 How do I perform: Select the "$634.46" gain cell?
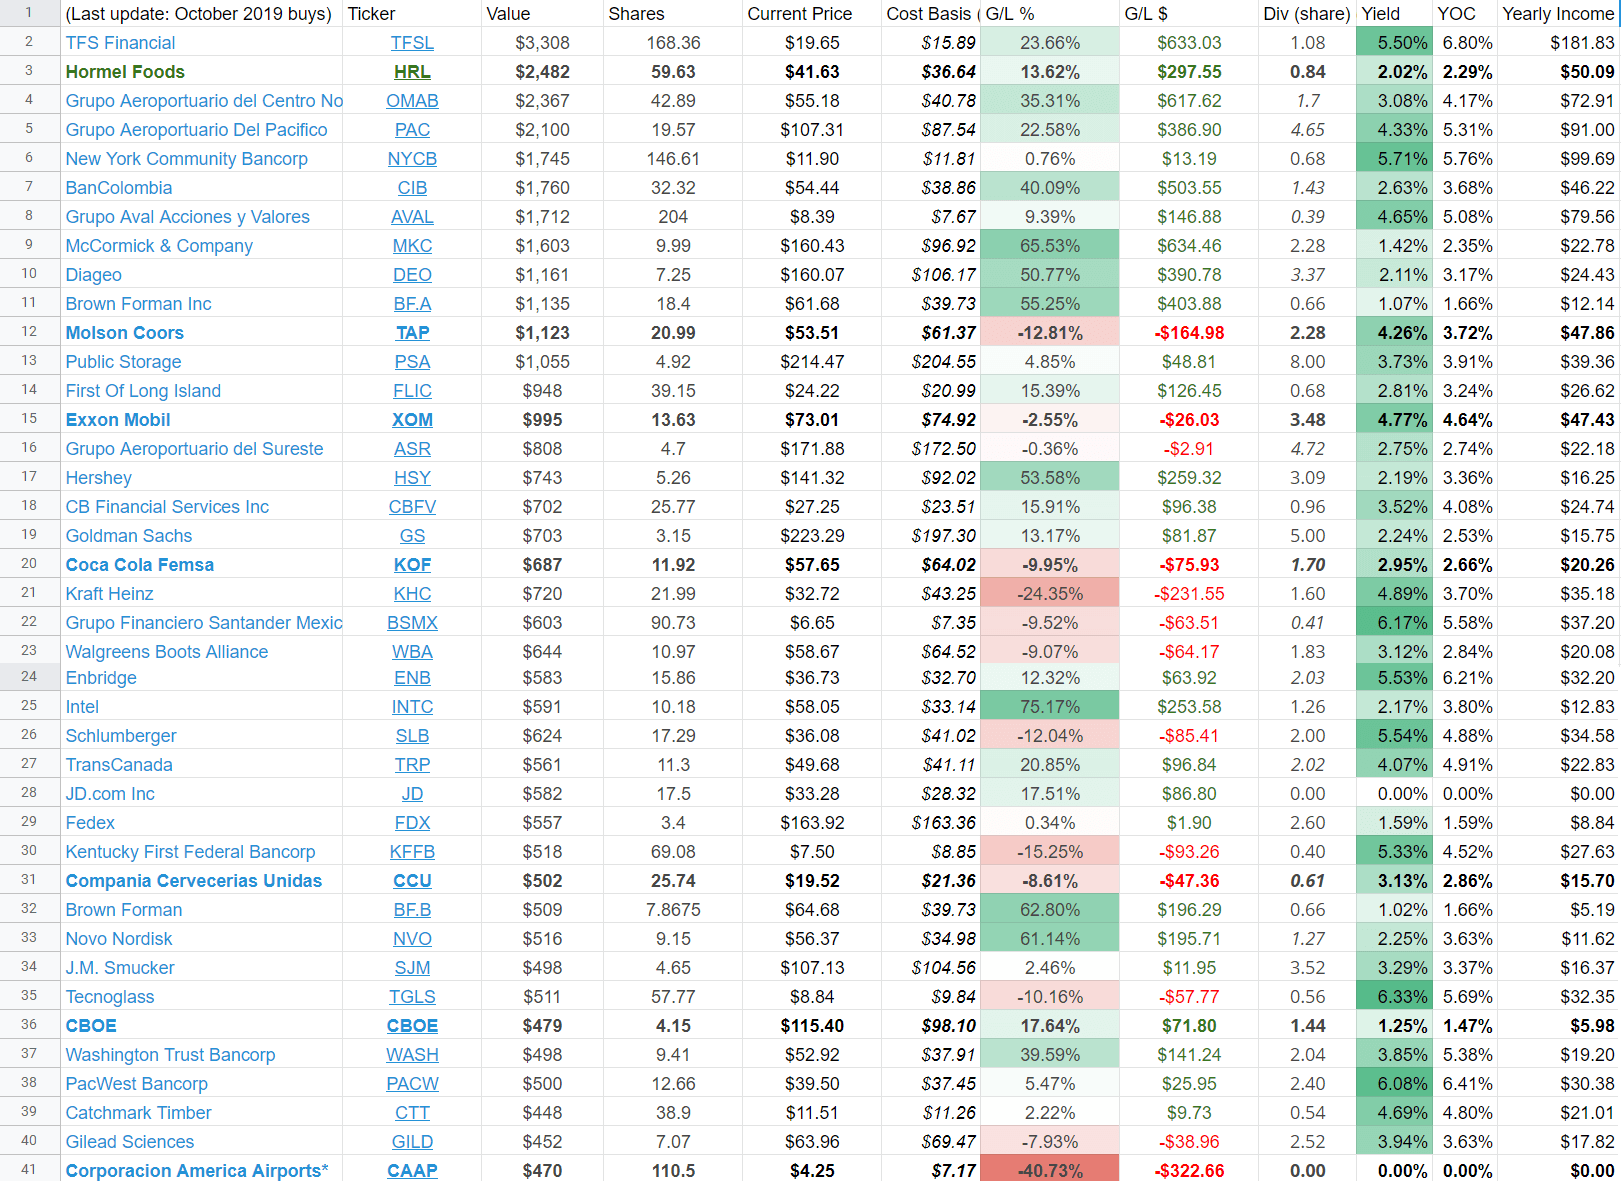[x=1189, y=246]
